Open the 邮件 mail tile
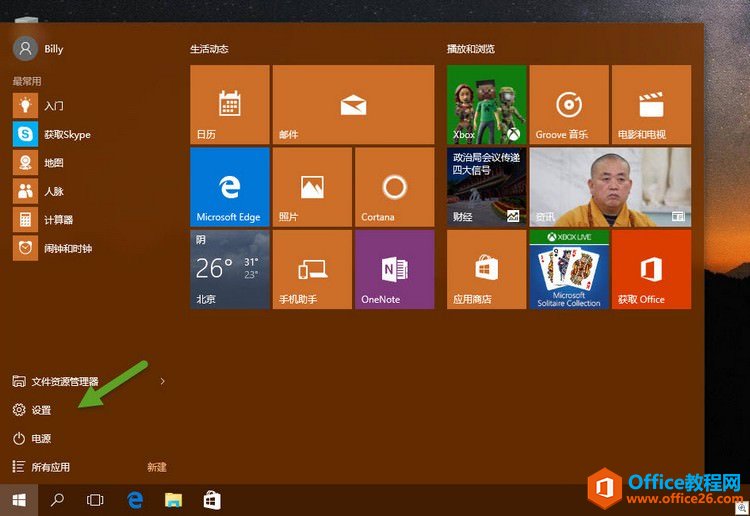This screenshot has width=750, height=516. click(353, 105)
